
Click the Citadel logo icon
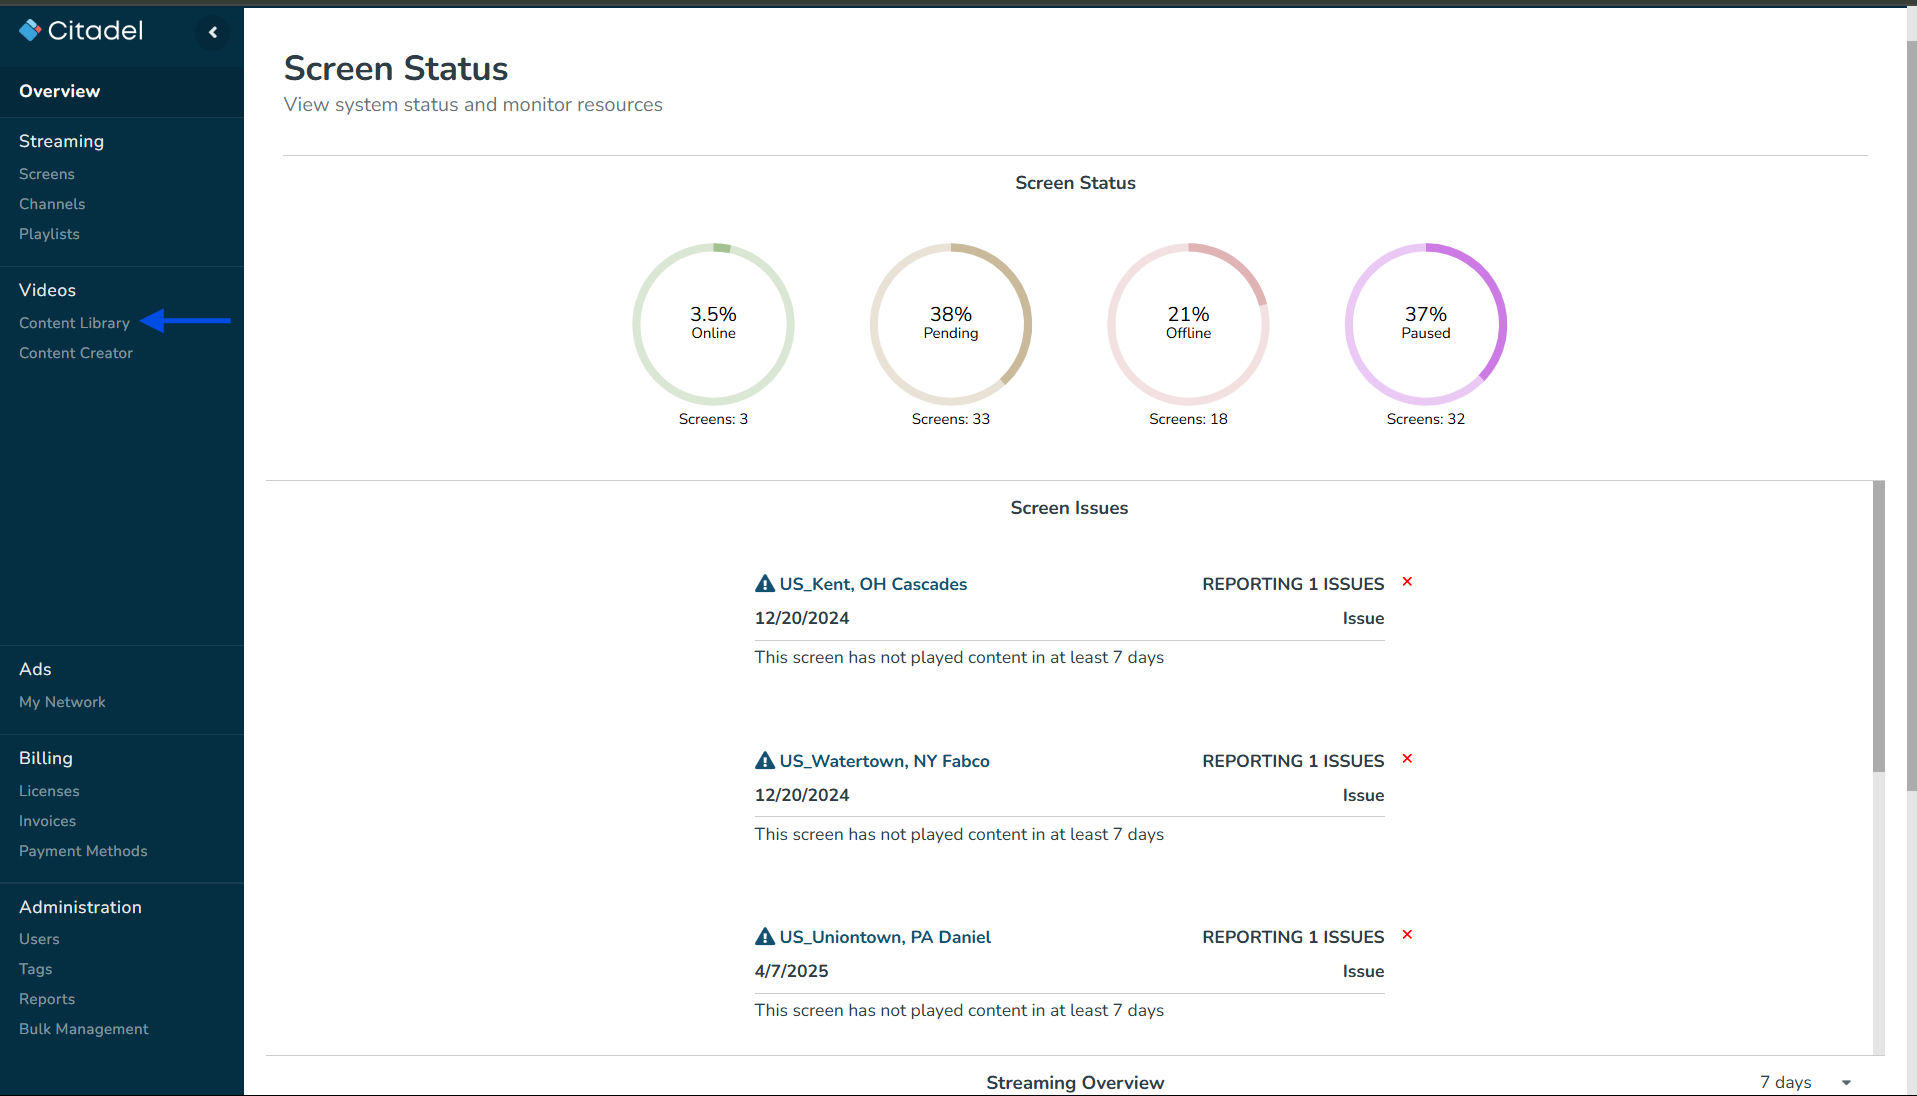pos(30,31)
